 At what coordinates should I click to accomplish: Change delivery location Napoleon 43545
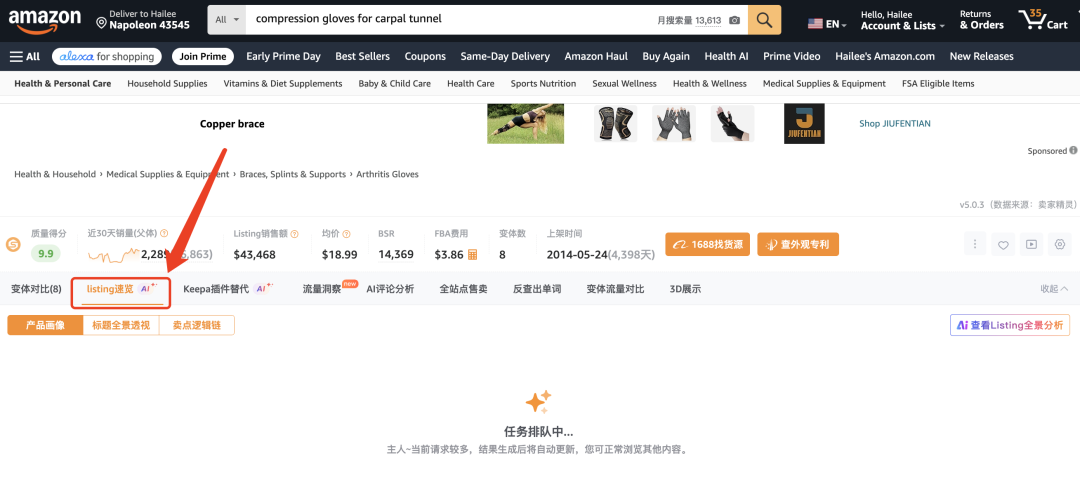(x=143, y=20)
